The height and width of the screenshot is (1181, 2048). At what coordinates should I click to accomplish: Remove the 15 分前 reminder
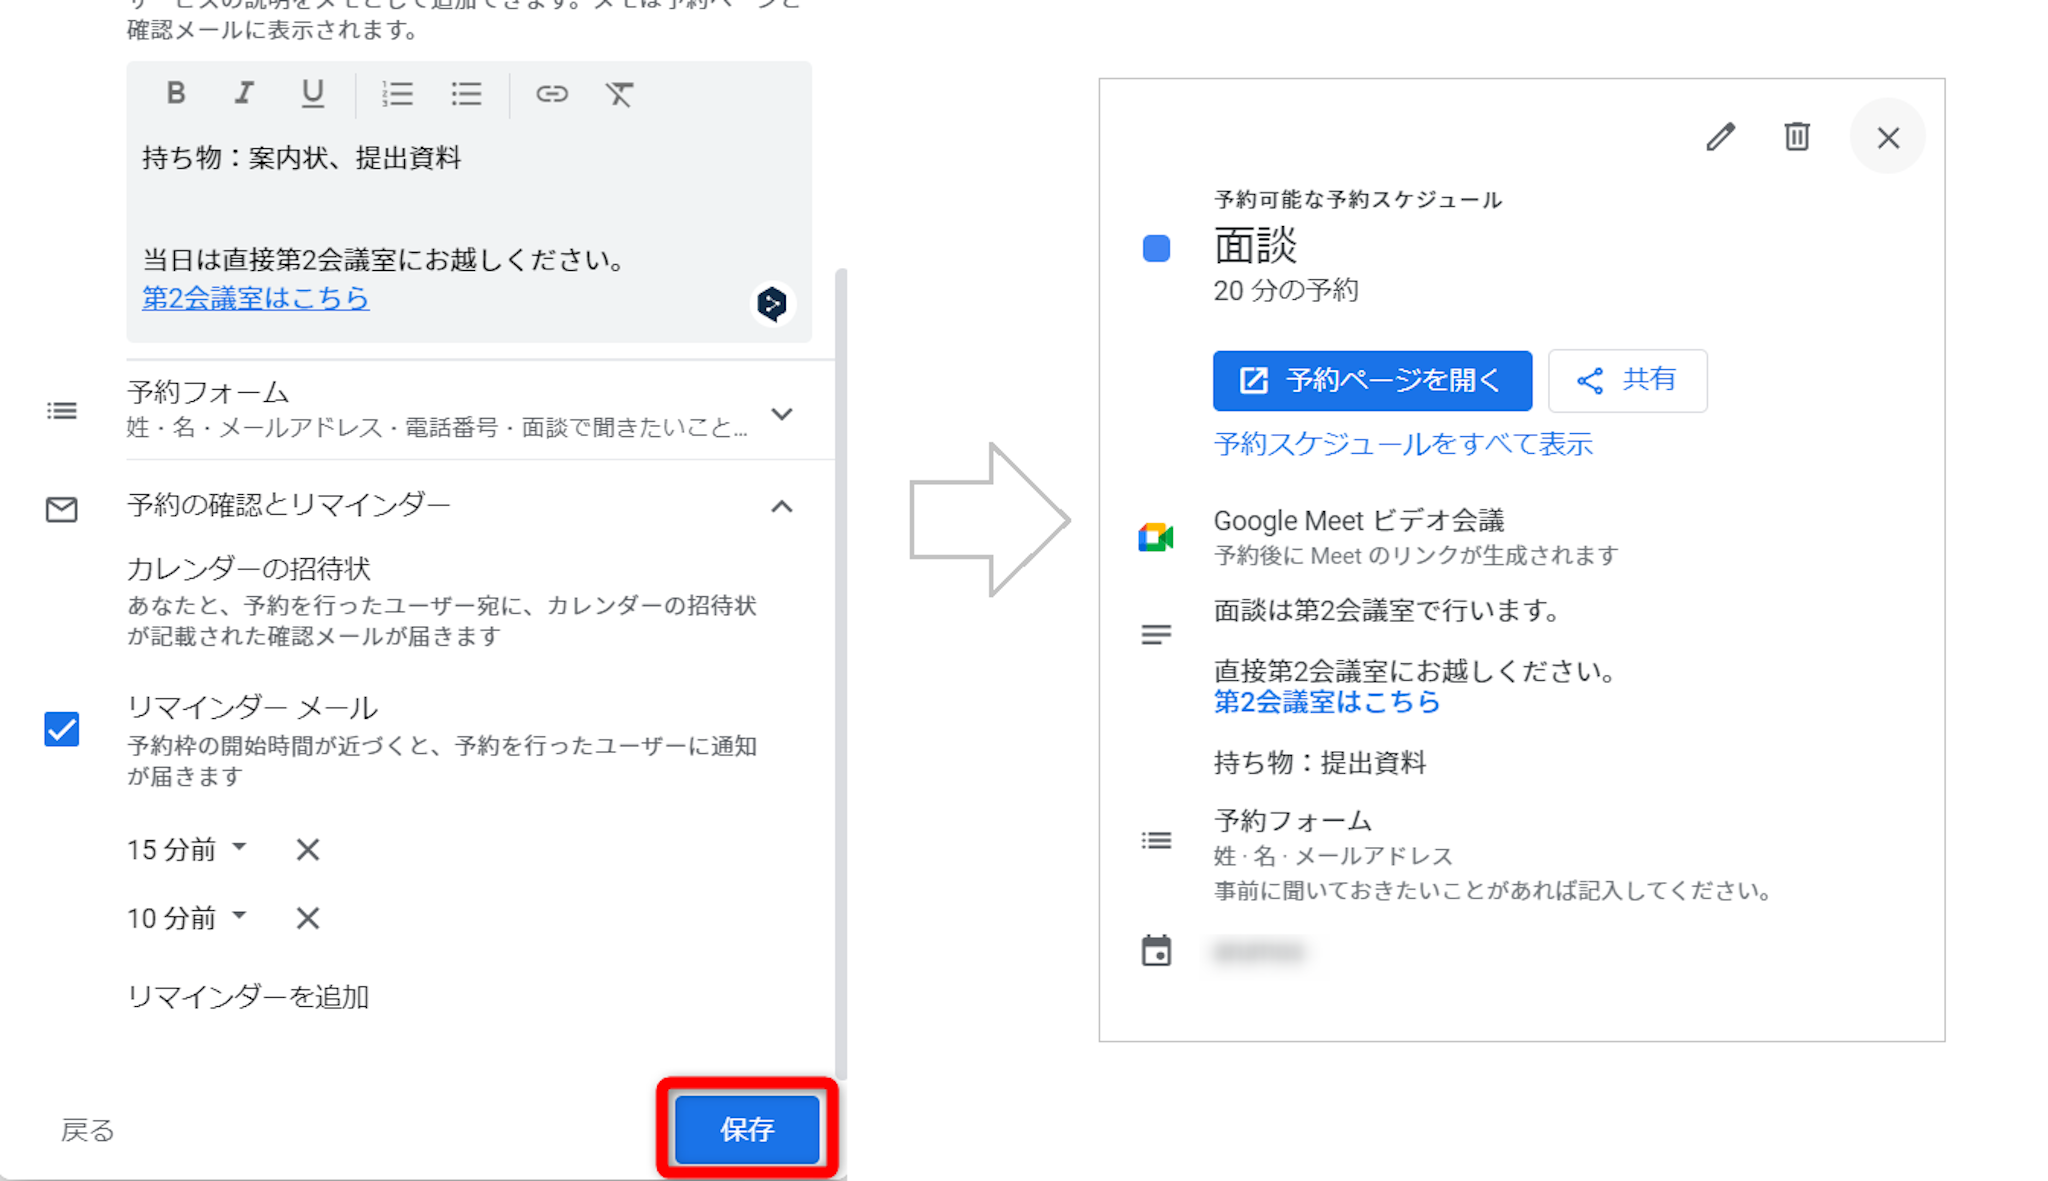[x=308, y=849]
